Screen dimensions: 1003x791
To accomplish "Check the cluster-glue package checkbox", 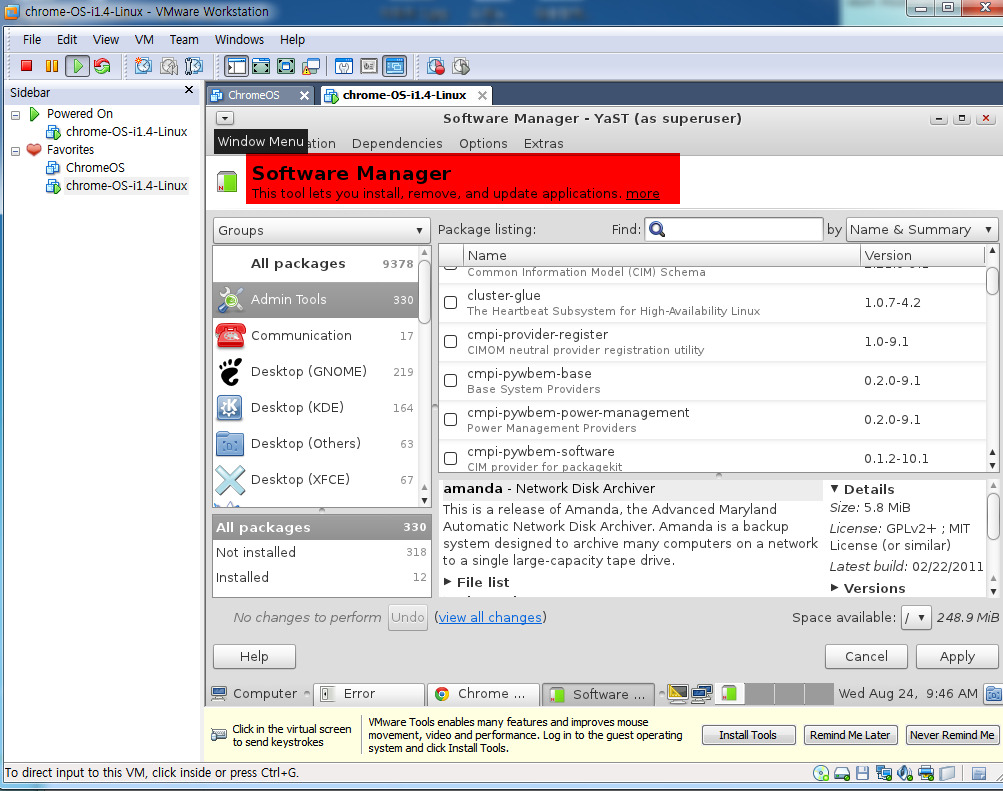I will [x=450, y=302].
